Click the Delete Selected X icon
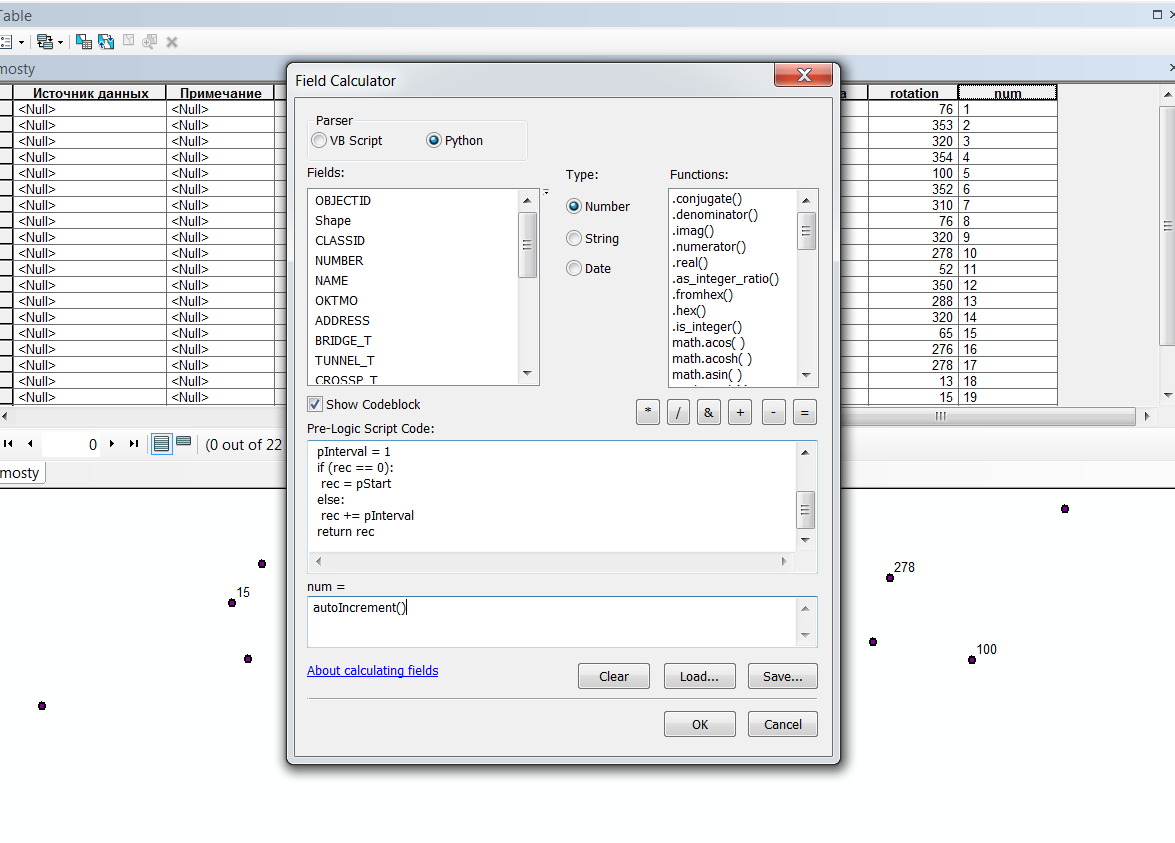Screen dimensions: 1175x843 172,42
